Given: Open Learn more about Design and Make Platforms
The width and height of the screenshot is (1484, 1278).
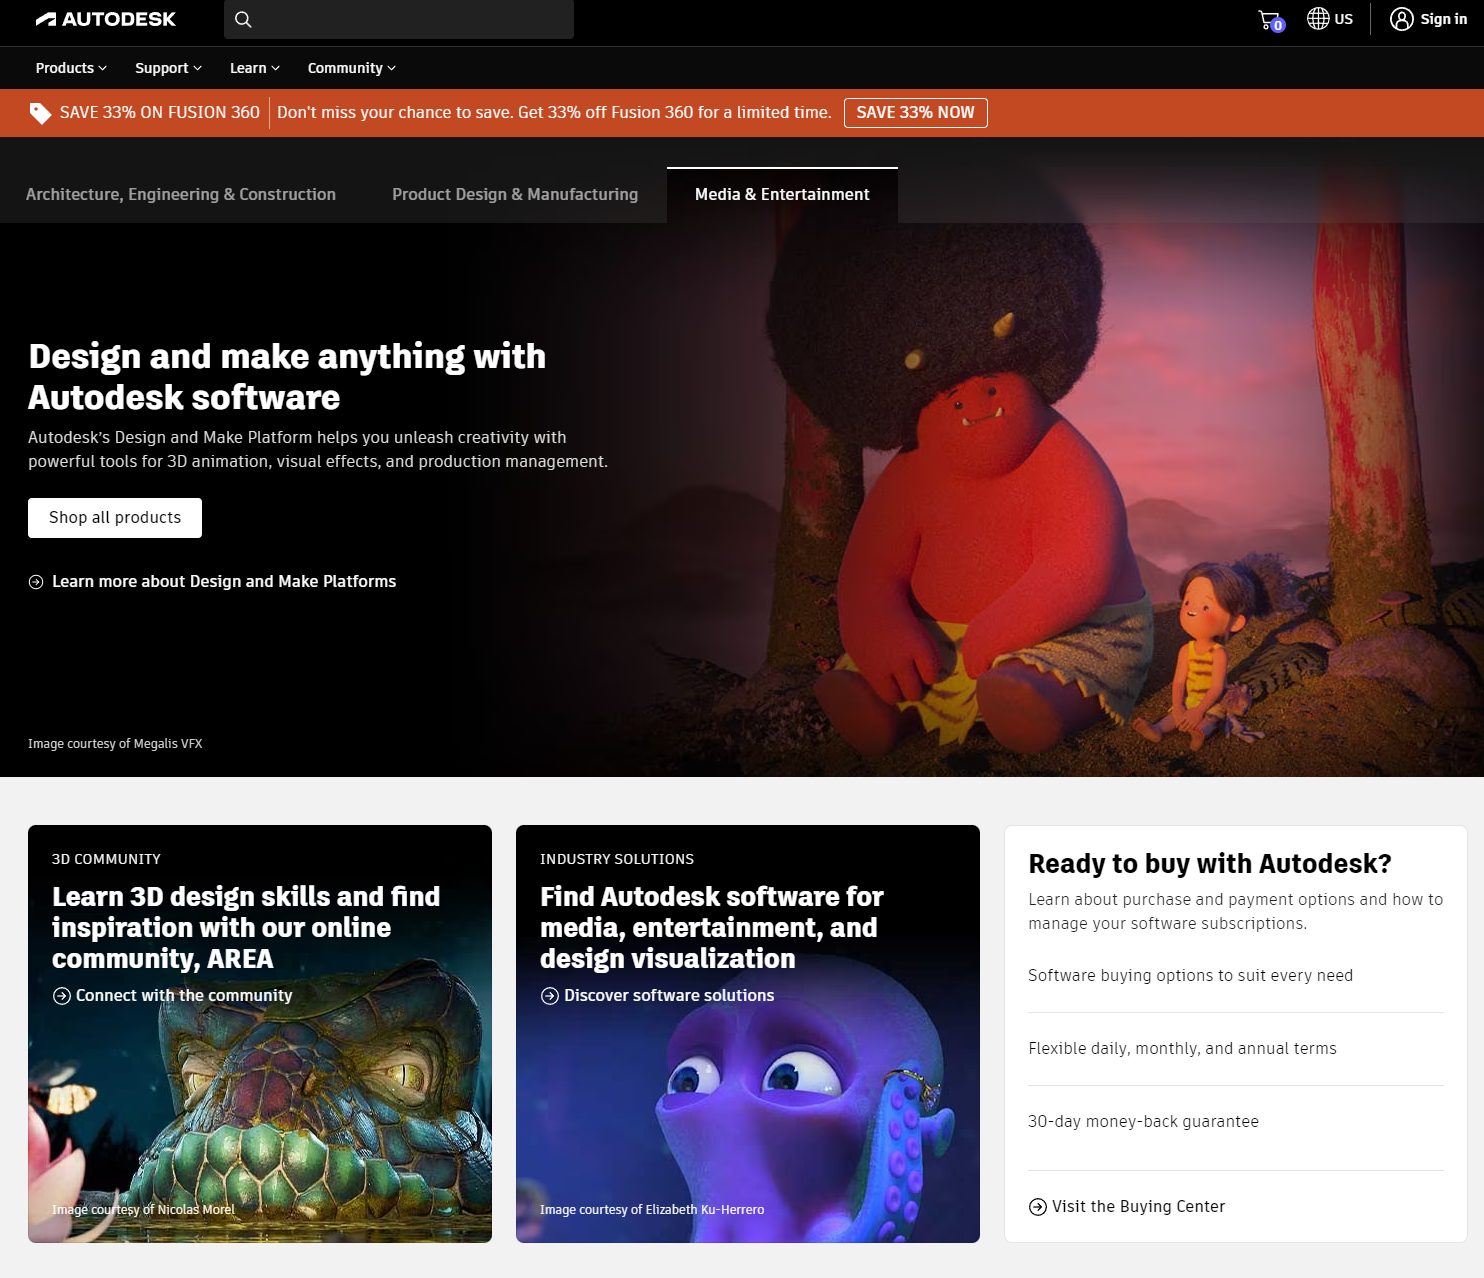Looking at the screenshot, I should click(224, 582).
